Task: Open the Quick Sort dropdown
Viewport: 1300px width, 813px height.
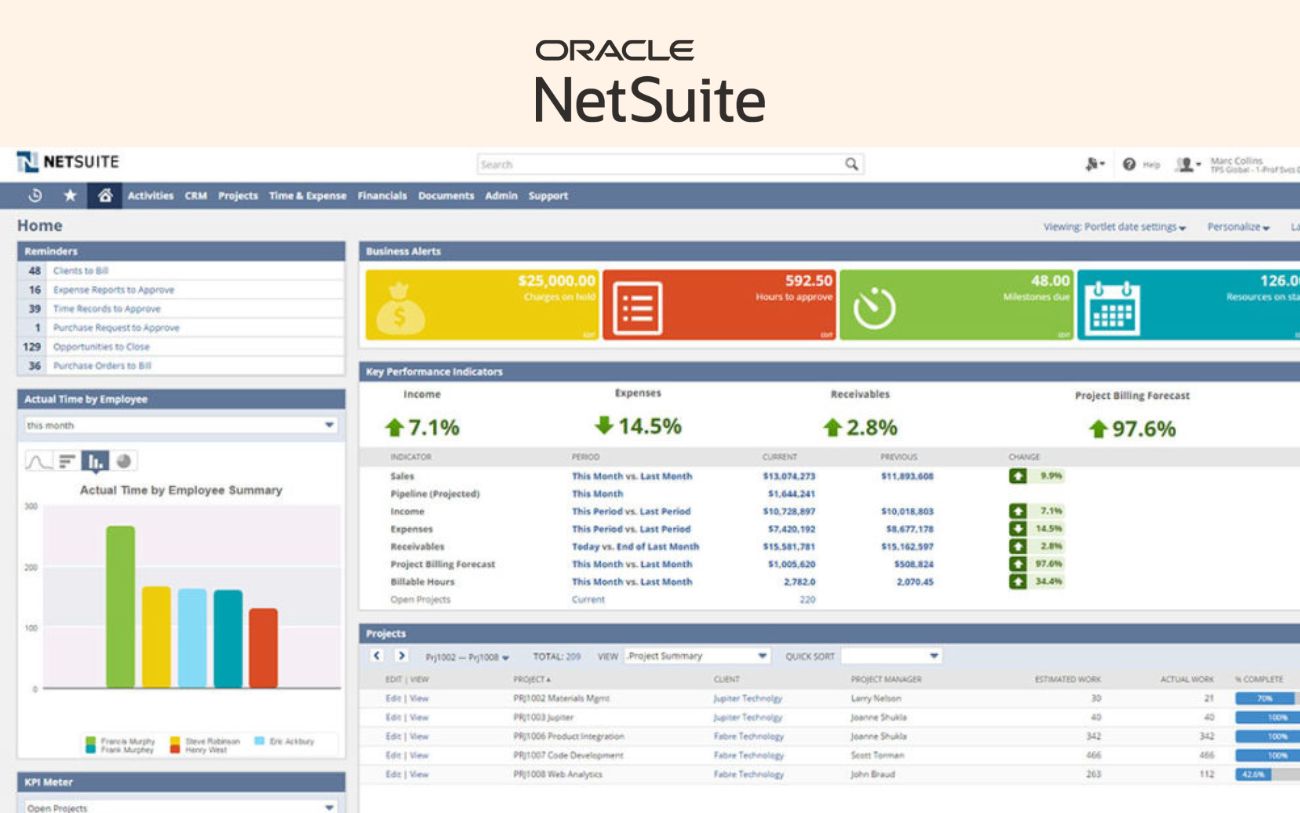Action: click(891, 656)
